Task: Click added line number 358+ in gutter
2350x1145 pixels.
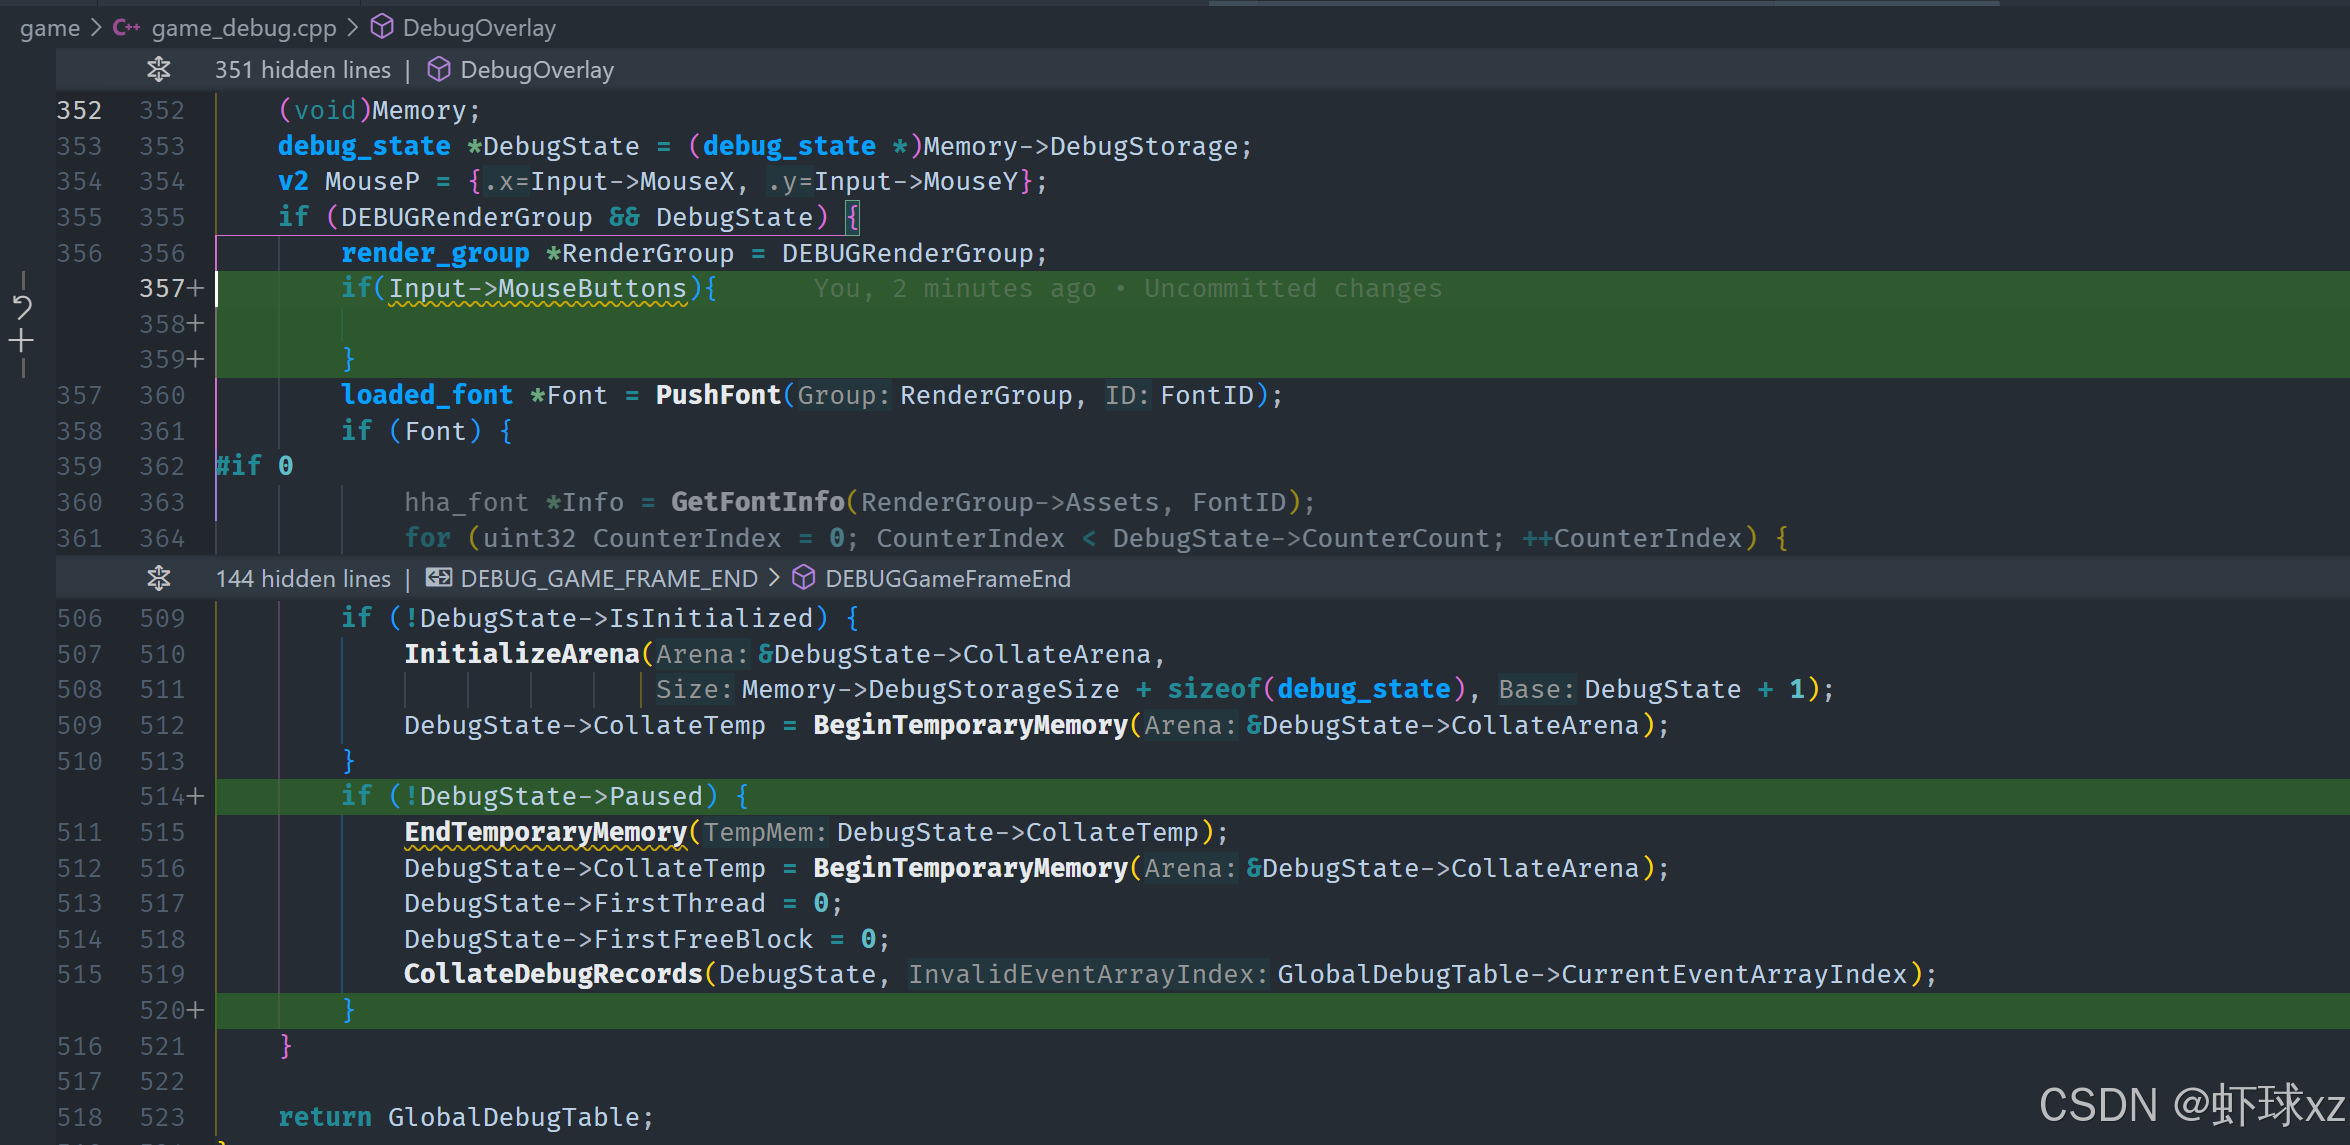Action: [x=172, y=324]
